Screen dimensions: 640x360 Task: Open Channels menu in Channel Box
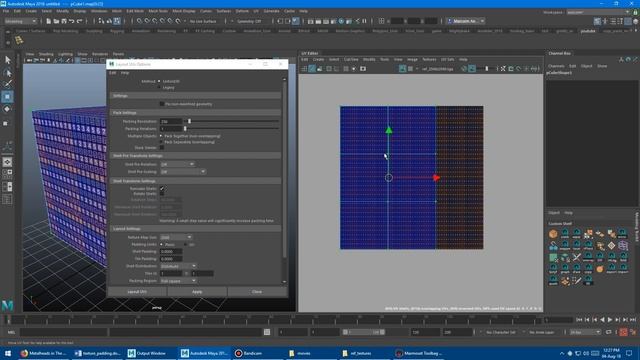pos(556,66)
